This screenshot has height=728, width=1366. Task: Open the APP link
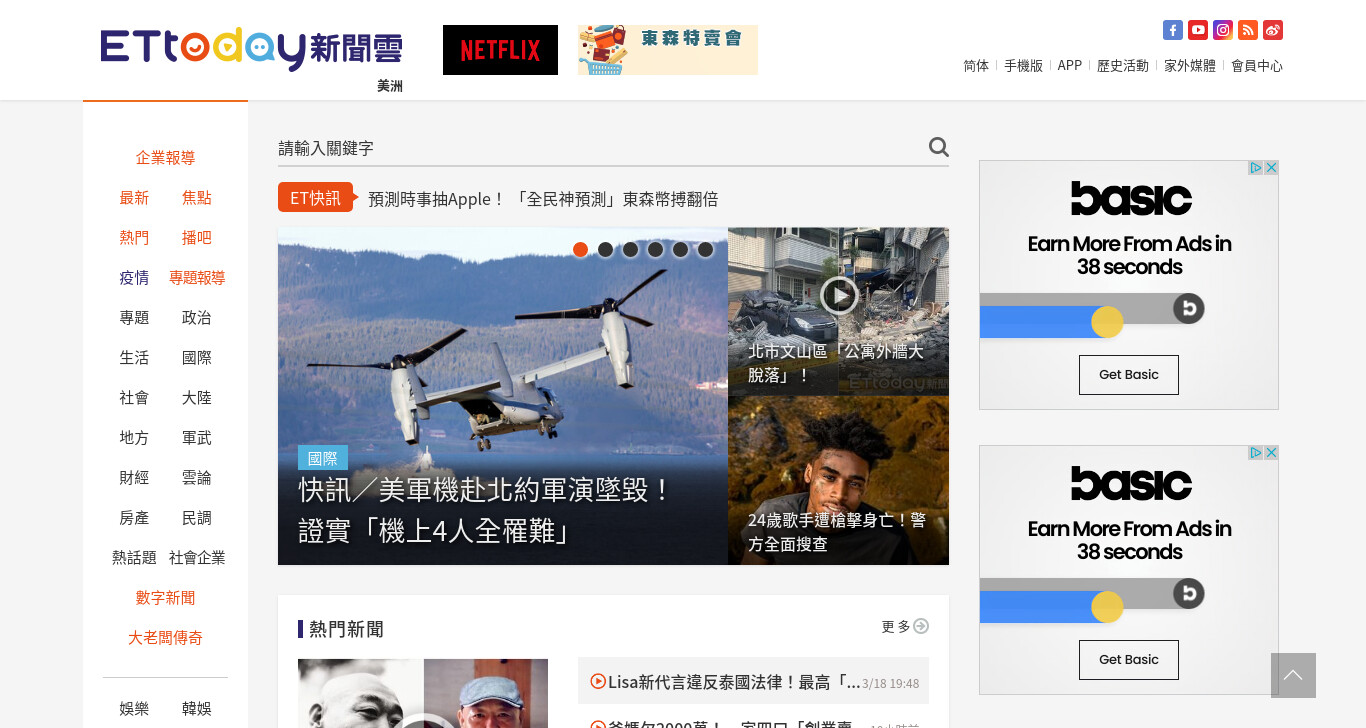1070,66
